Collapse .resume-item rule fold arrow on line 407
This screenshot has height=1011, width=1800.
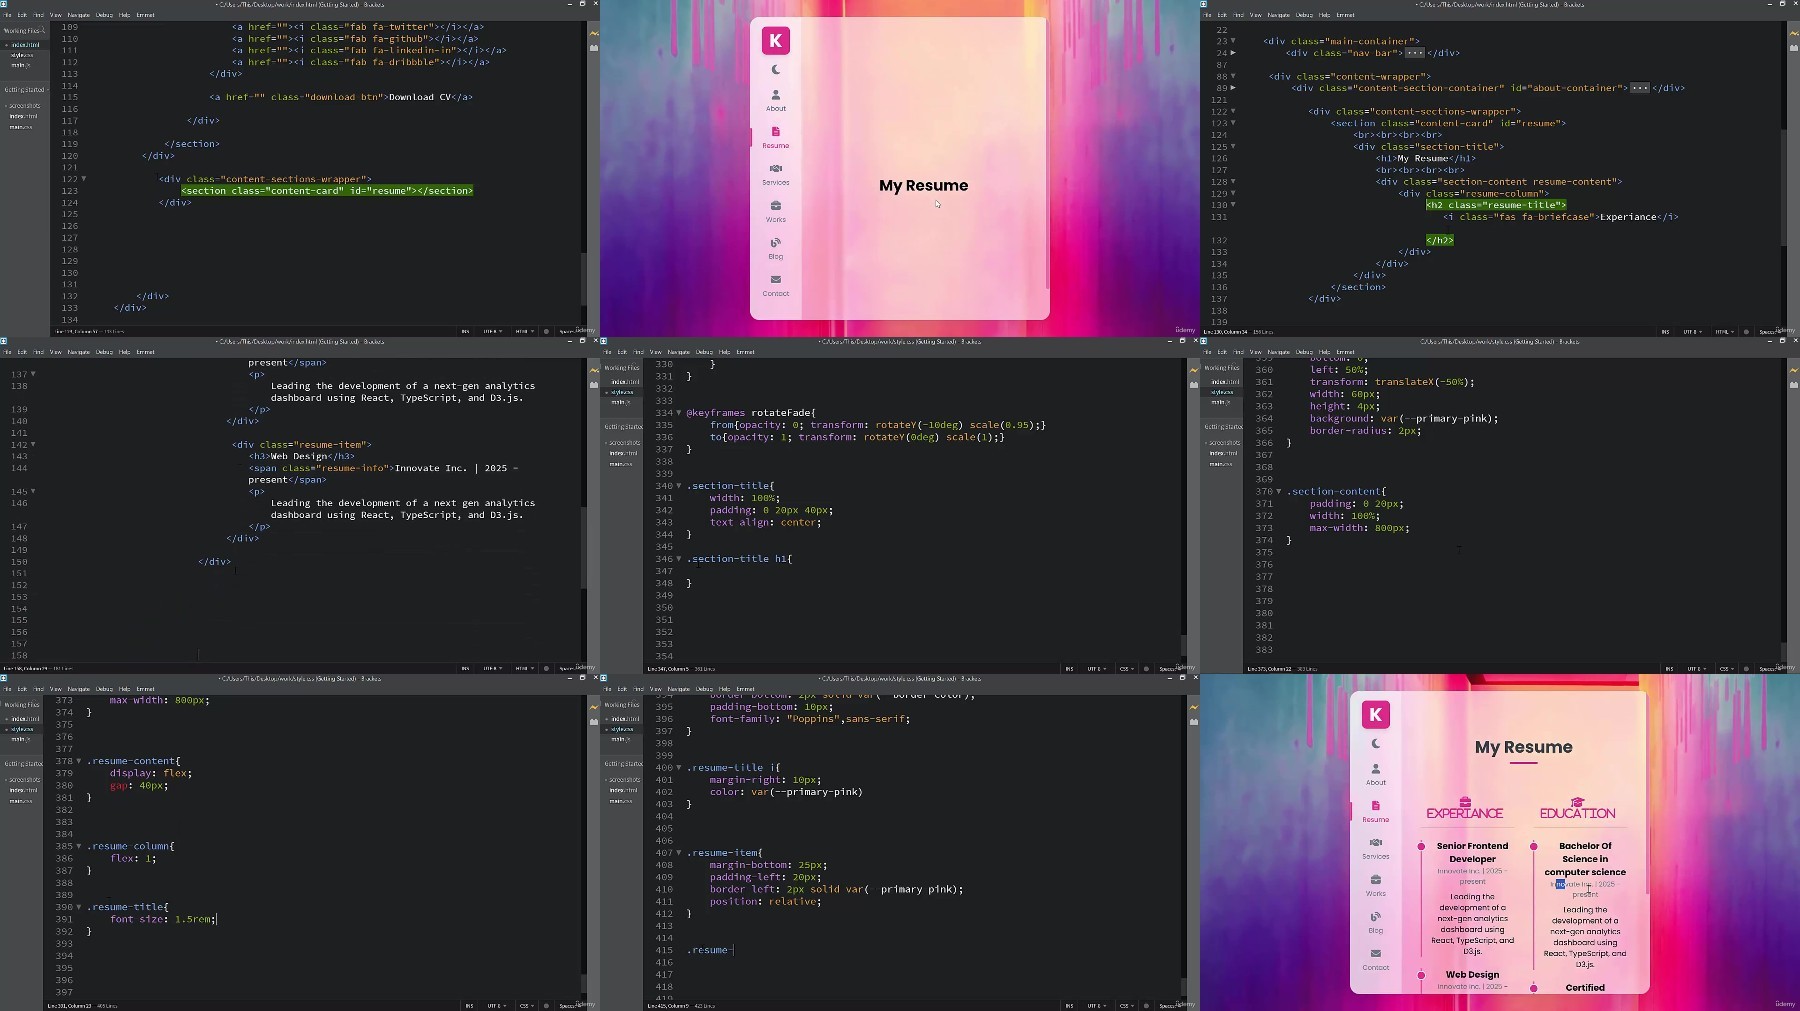pos(679,853)
